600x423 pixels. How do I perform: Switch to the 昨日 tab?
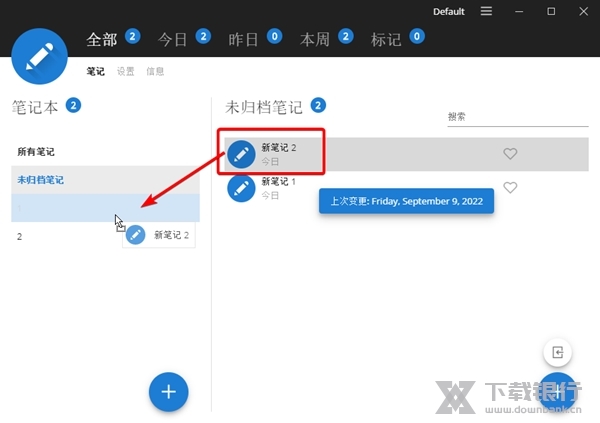244,39
